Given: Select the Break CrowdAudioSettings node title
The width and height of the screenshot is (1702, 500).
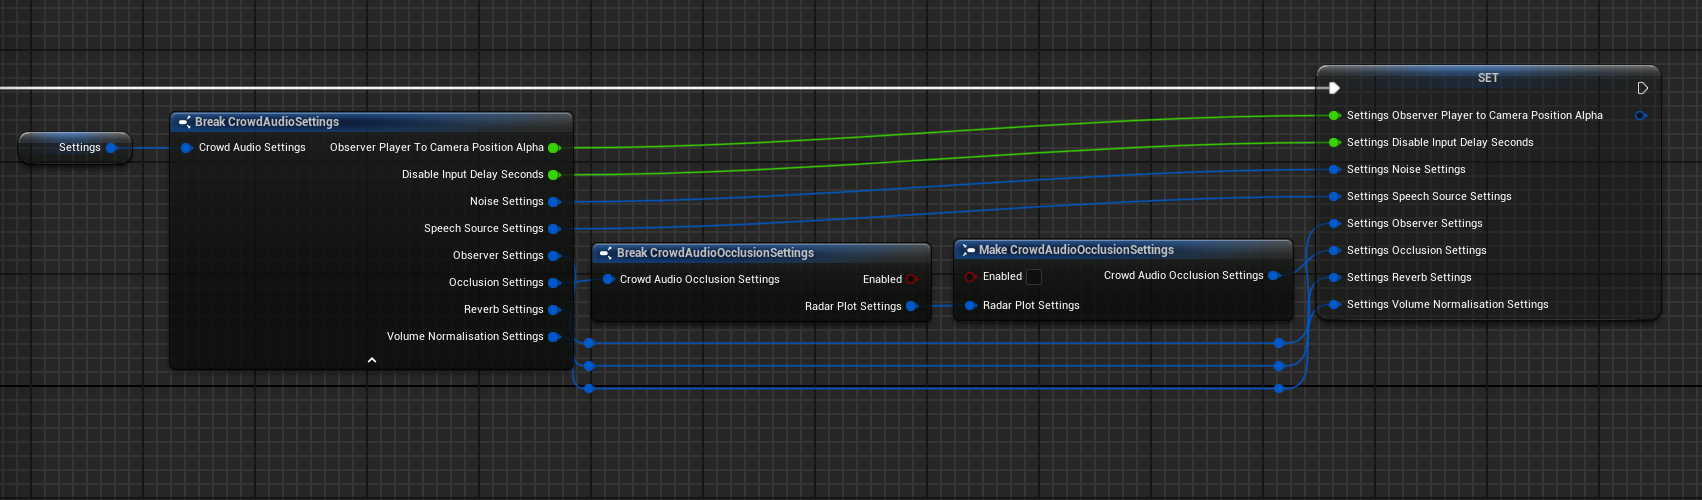Looking at the screenshot, I should coord(267,122).
